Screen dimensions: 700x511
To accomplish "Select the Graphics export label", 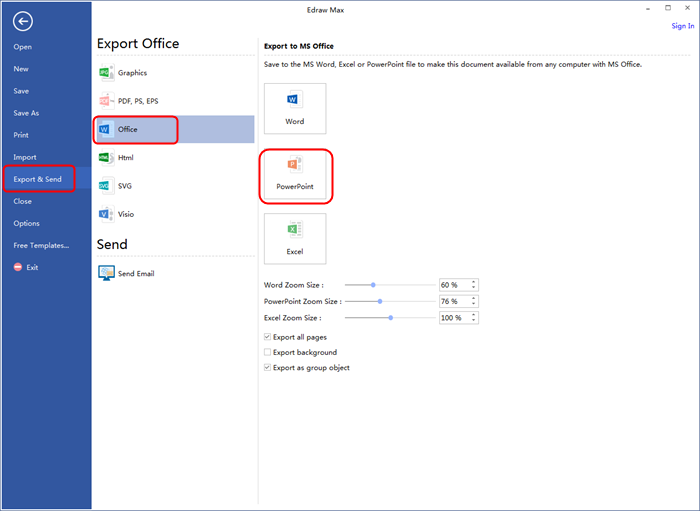I will (x=133, y=73).
